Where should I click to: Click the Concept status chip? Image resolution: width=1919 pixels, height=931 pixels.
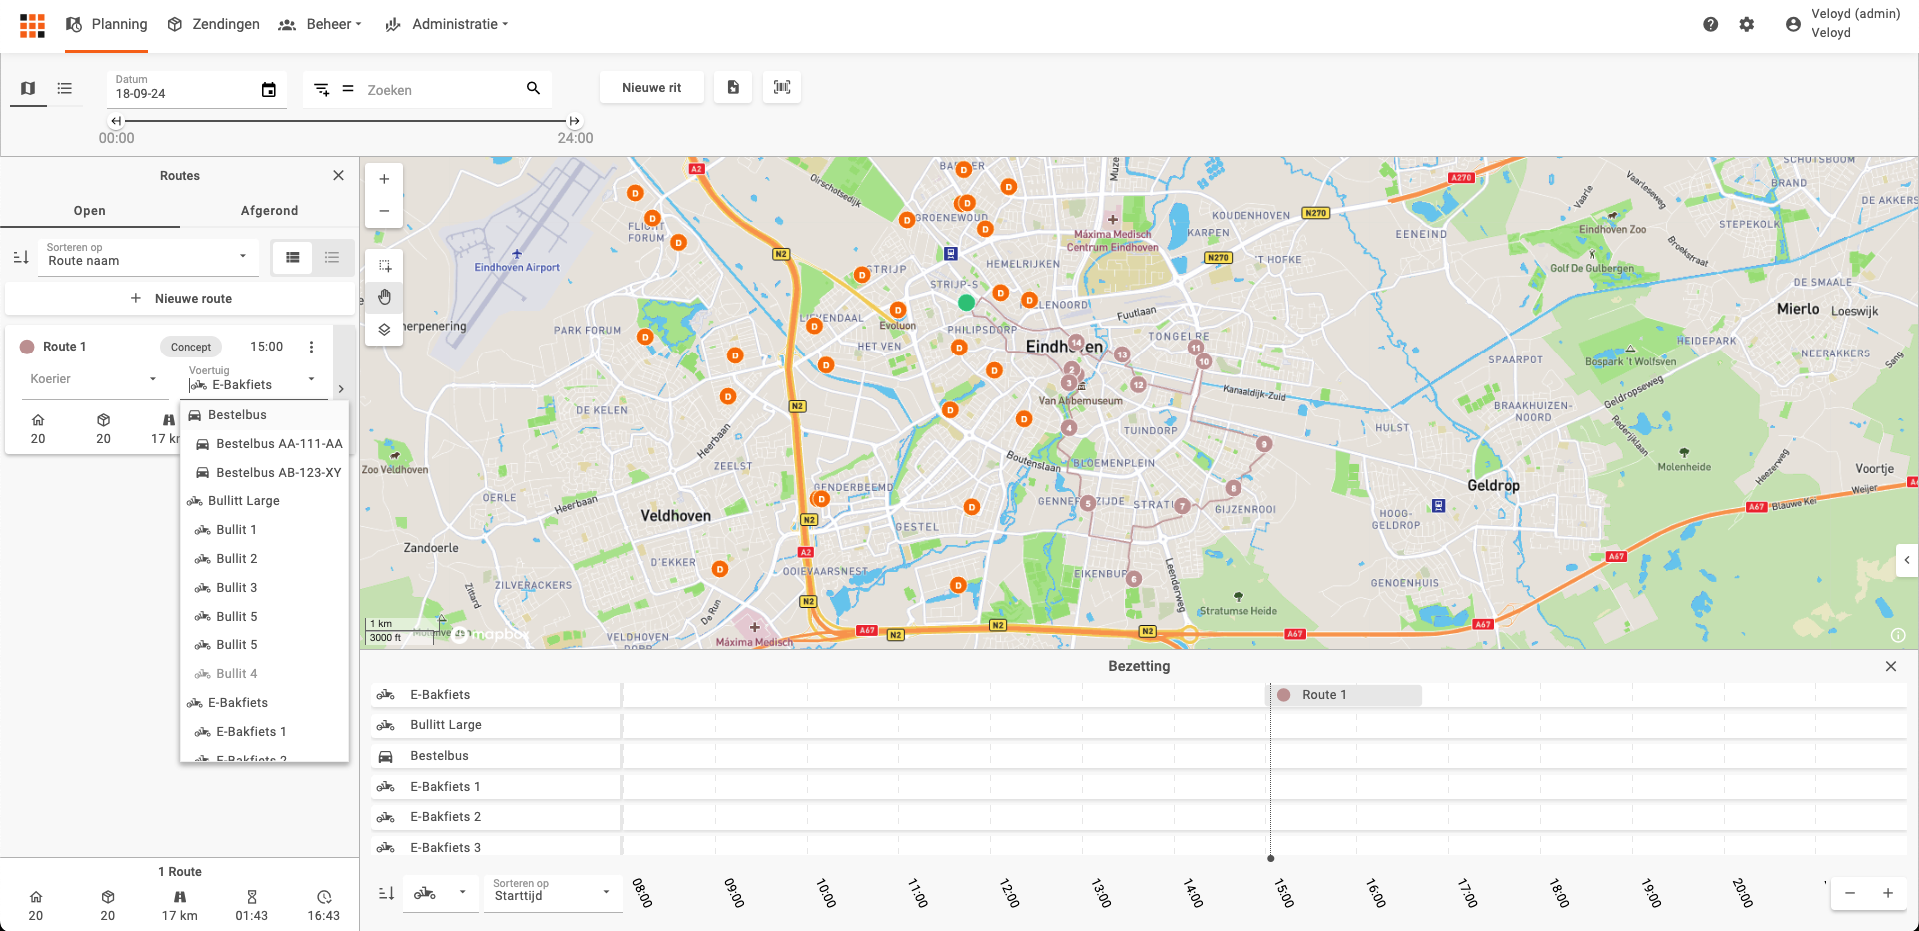tap(190, 347)
